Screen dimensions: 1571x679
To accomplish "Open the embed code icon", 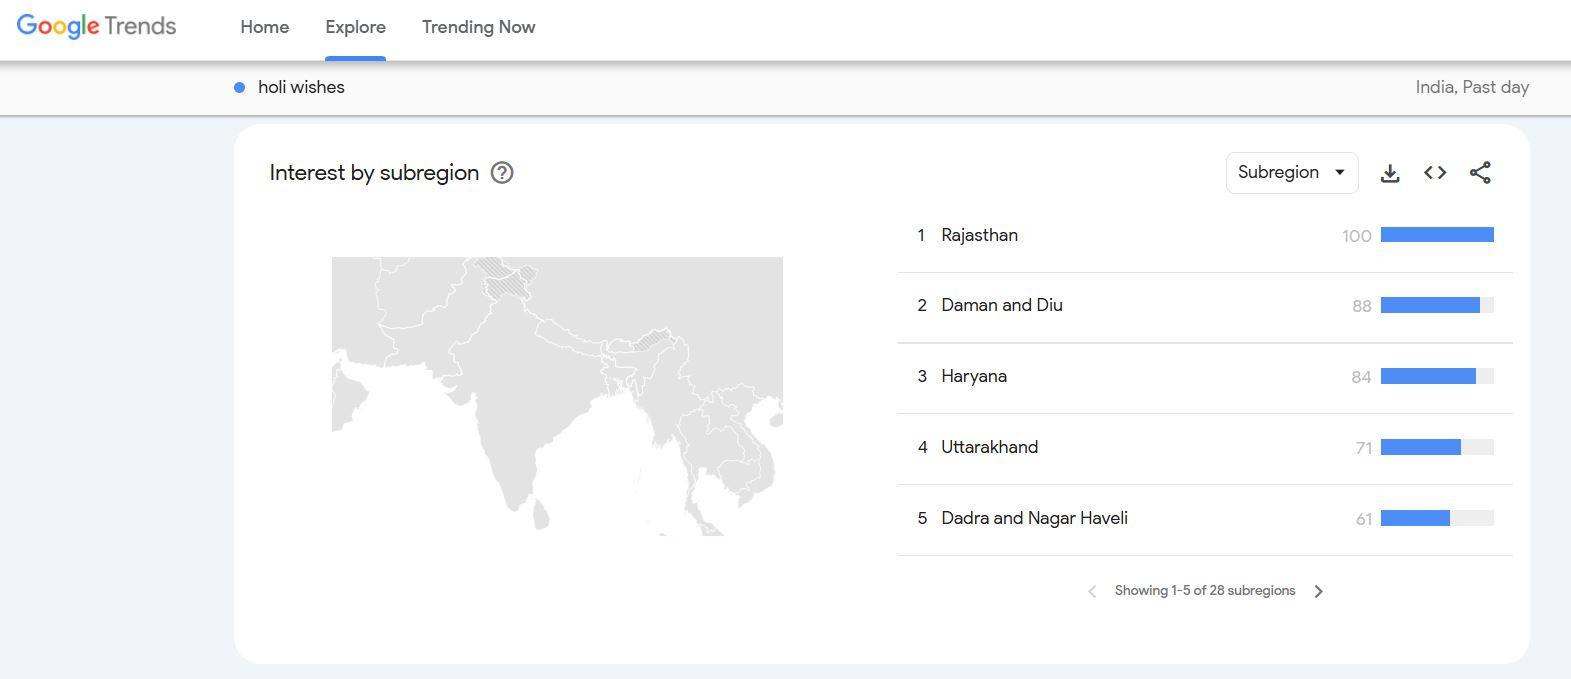I will 1435,173.
